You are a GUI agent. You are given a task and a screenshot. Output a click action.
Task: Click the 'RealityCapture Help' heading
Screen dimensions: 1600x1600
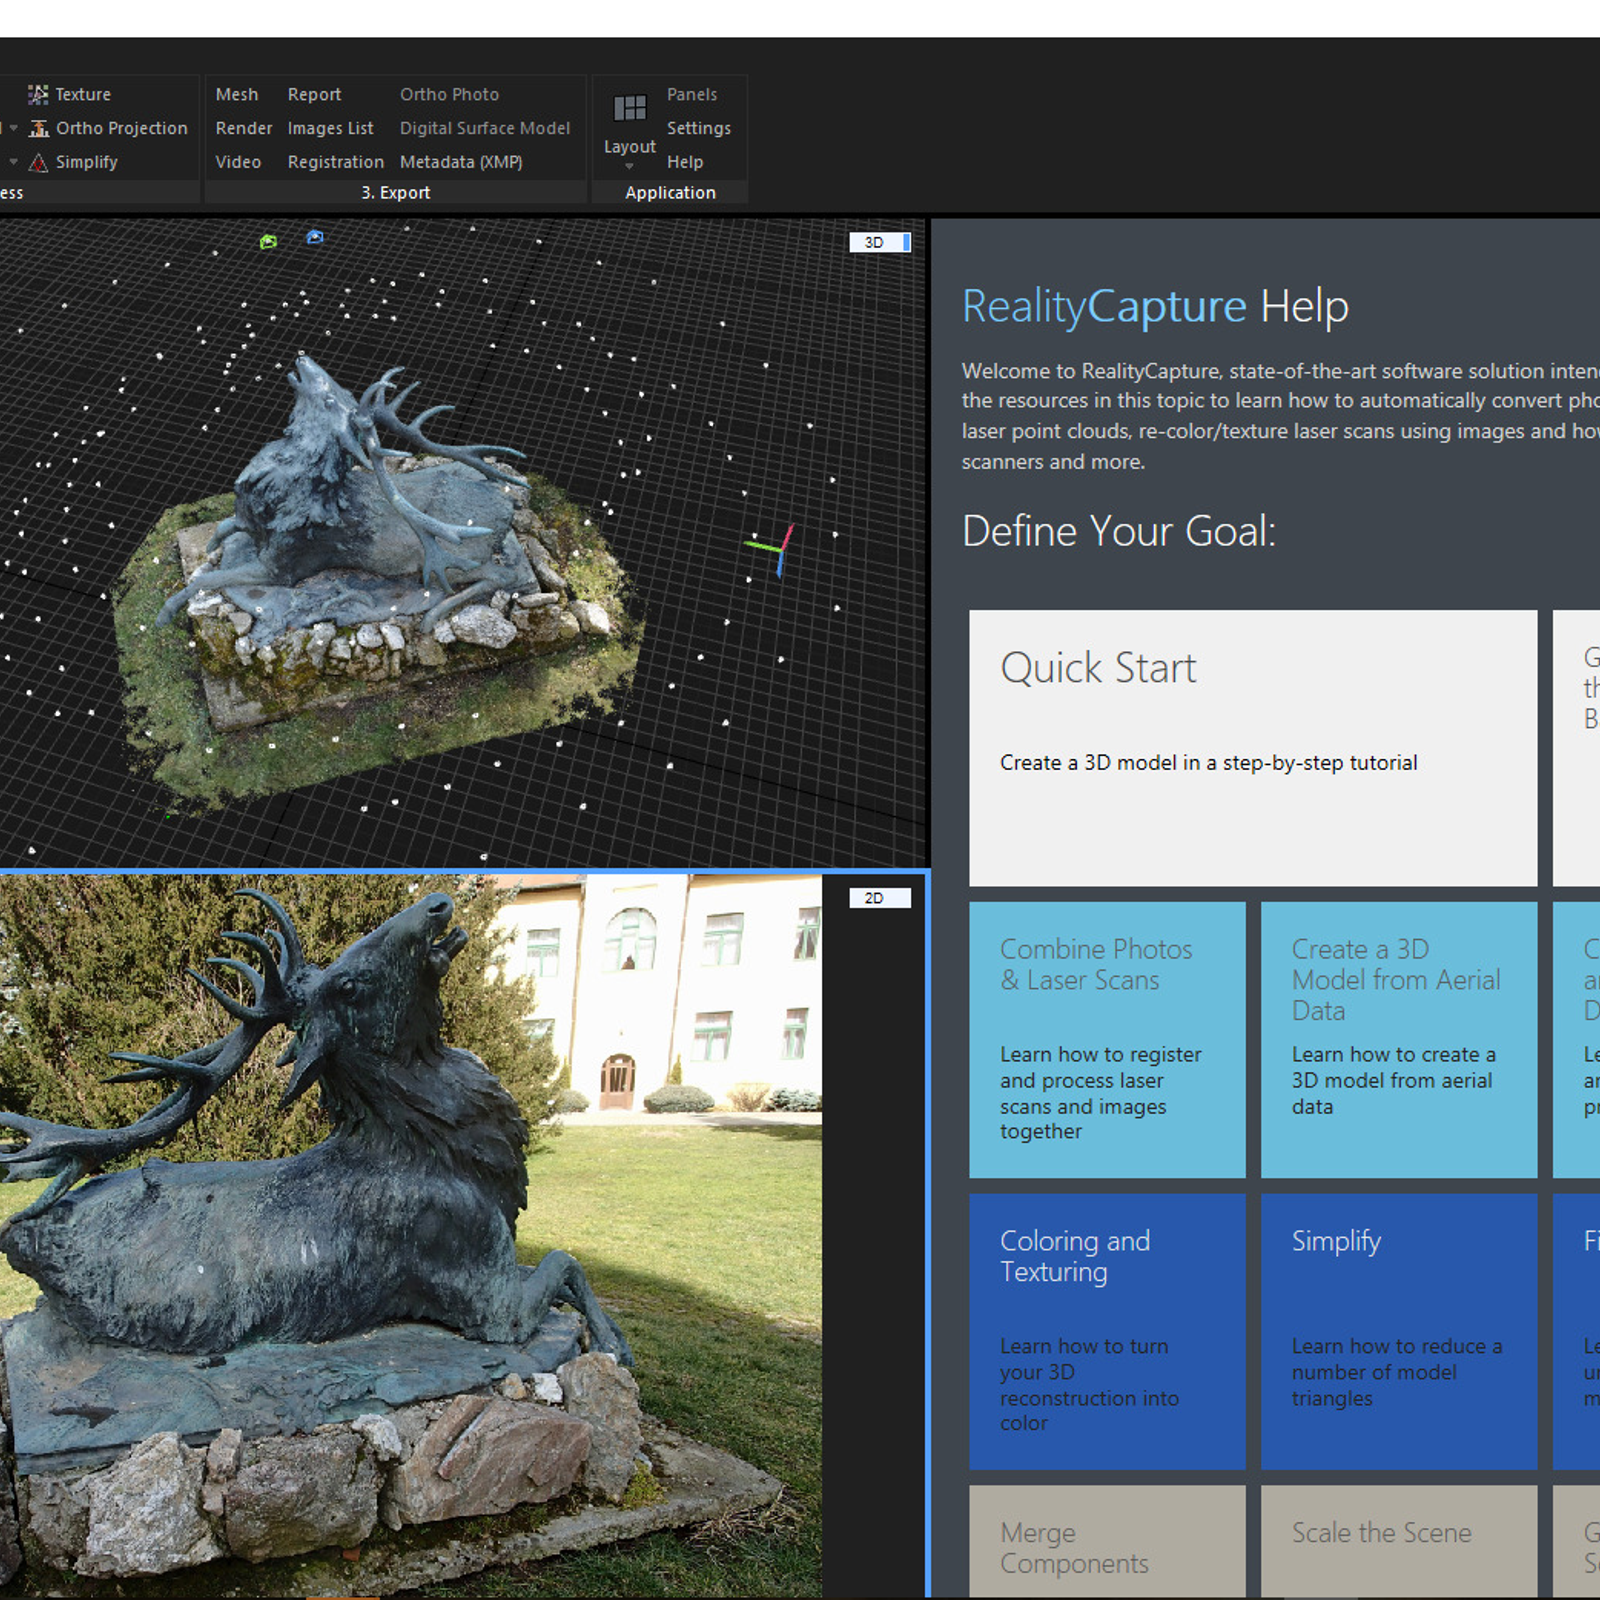tap(1155, 306)
